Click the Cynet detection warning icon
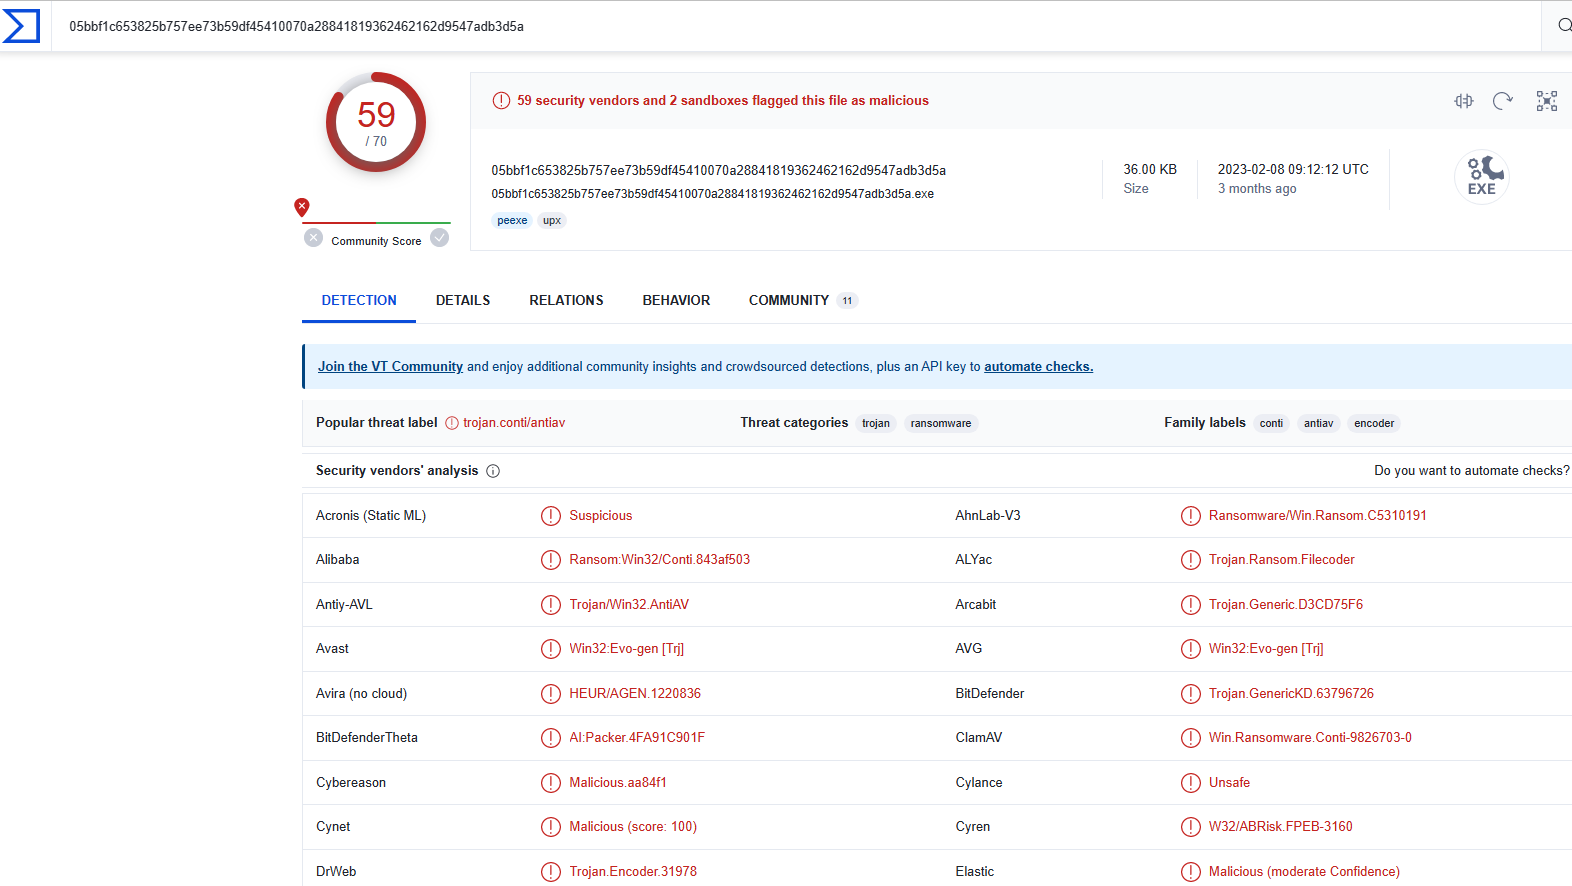The width and height of the screenshot is (1572, 886). click(551, 827)
